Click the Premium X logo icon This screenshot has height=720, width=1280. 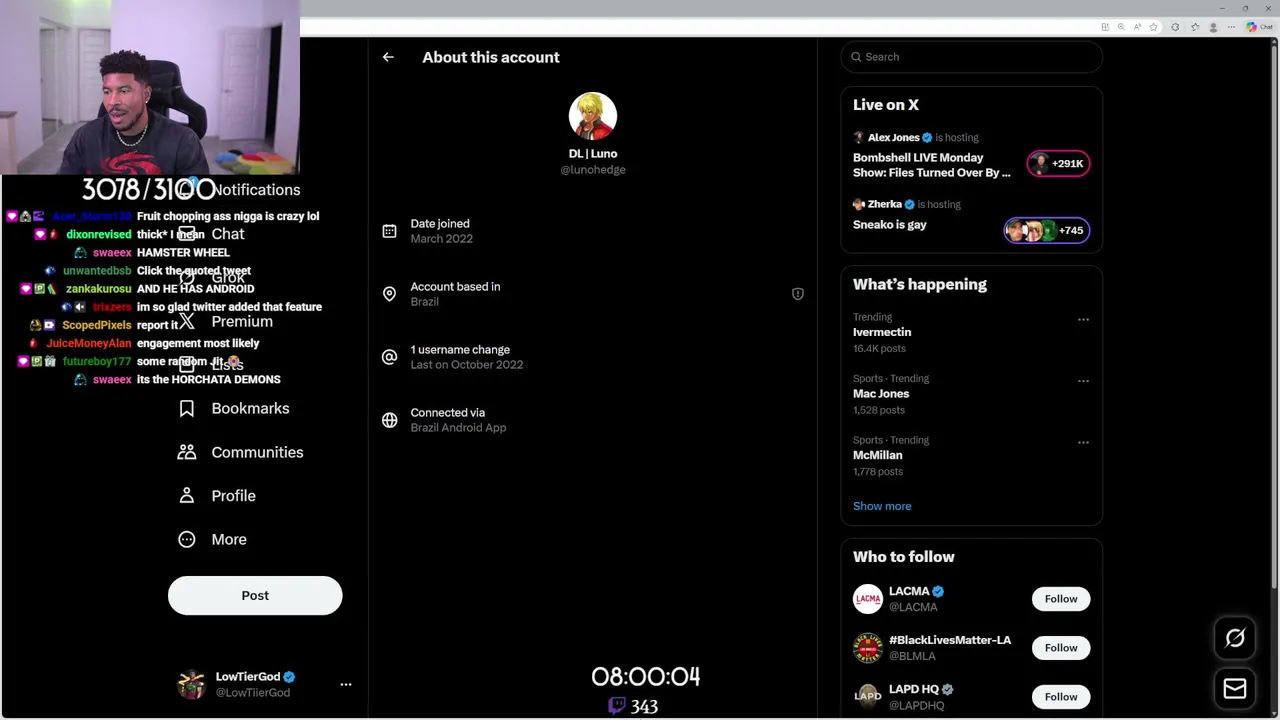click(x=187, y=321)
